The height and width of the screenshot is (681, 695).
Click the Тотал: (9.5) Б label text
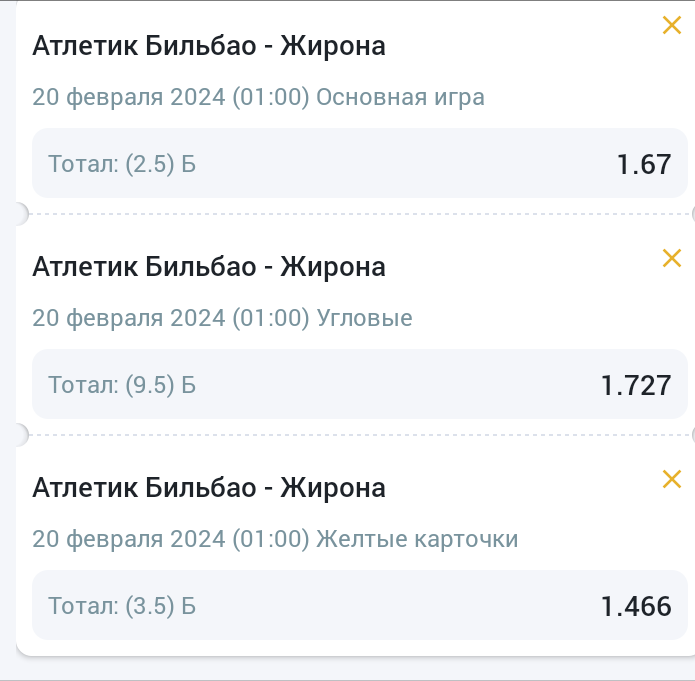tap(122, 385)
